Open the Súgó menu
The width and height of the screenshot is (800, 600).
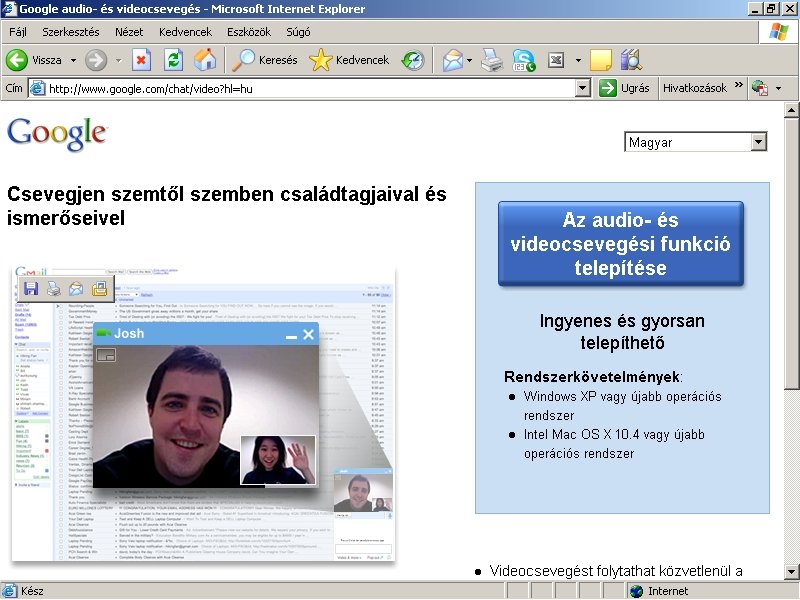tap(298, 32)
